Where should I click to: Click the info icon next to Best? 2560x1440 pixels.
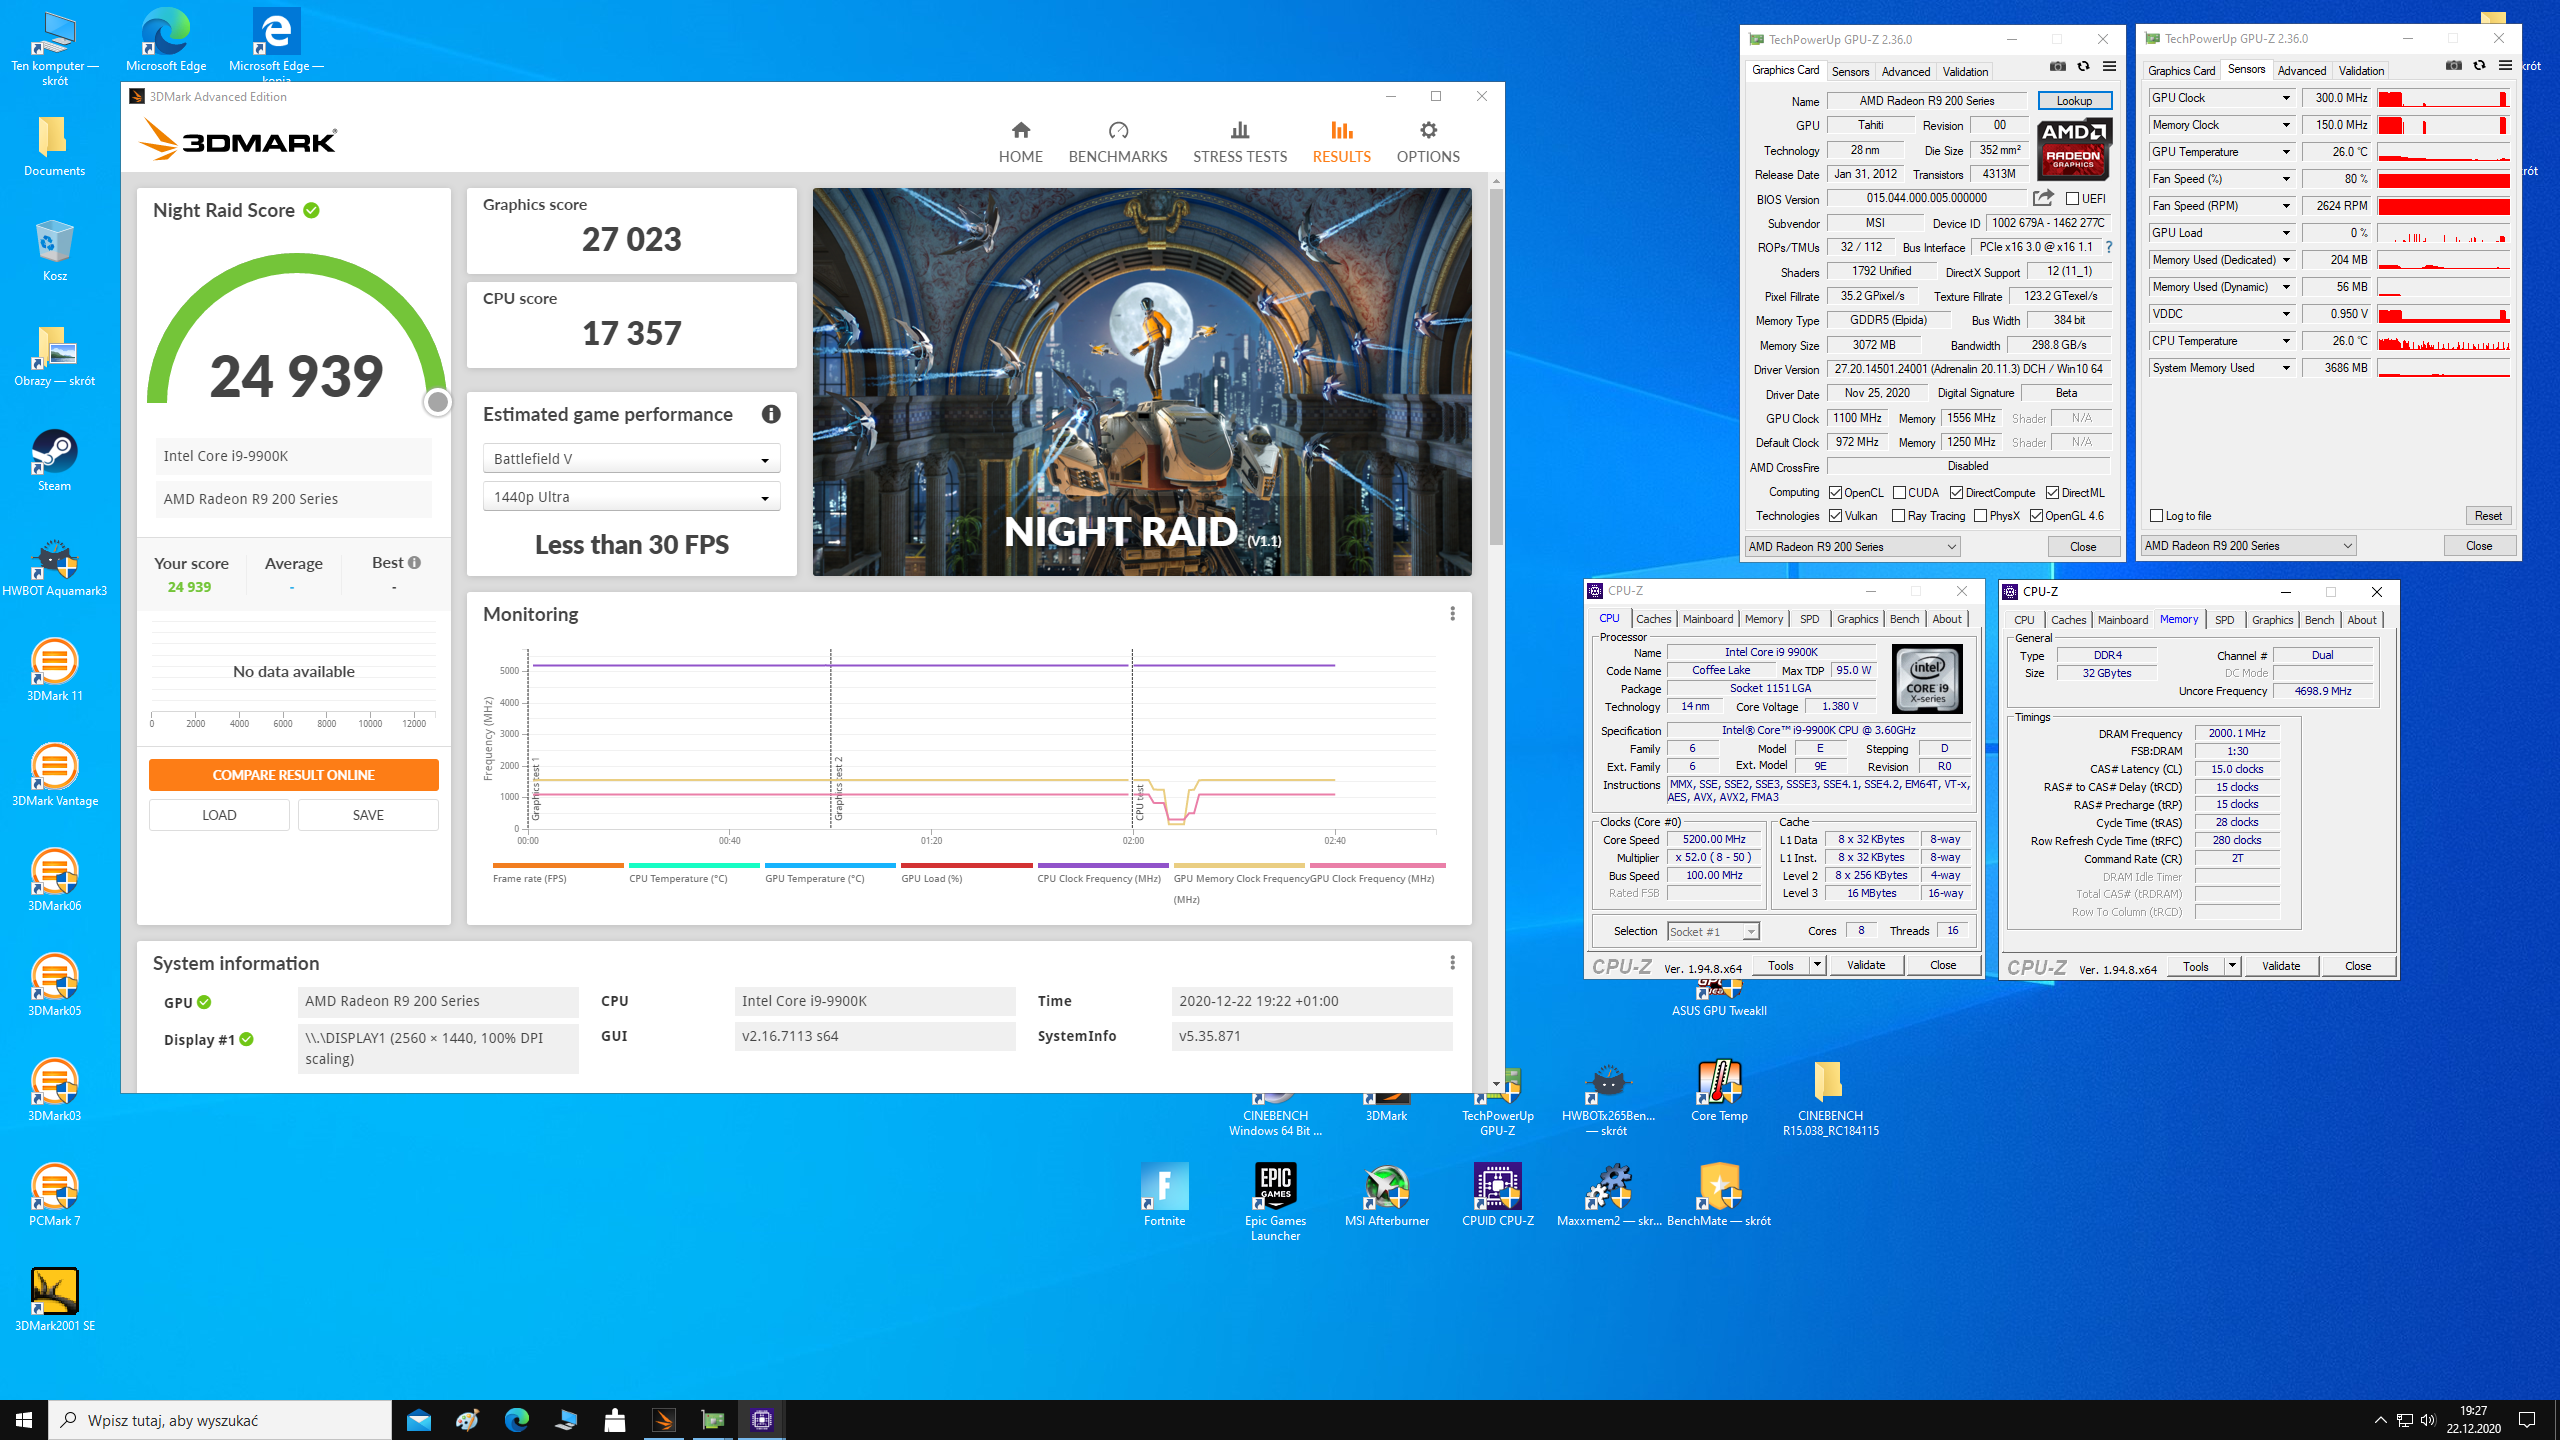414,563
